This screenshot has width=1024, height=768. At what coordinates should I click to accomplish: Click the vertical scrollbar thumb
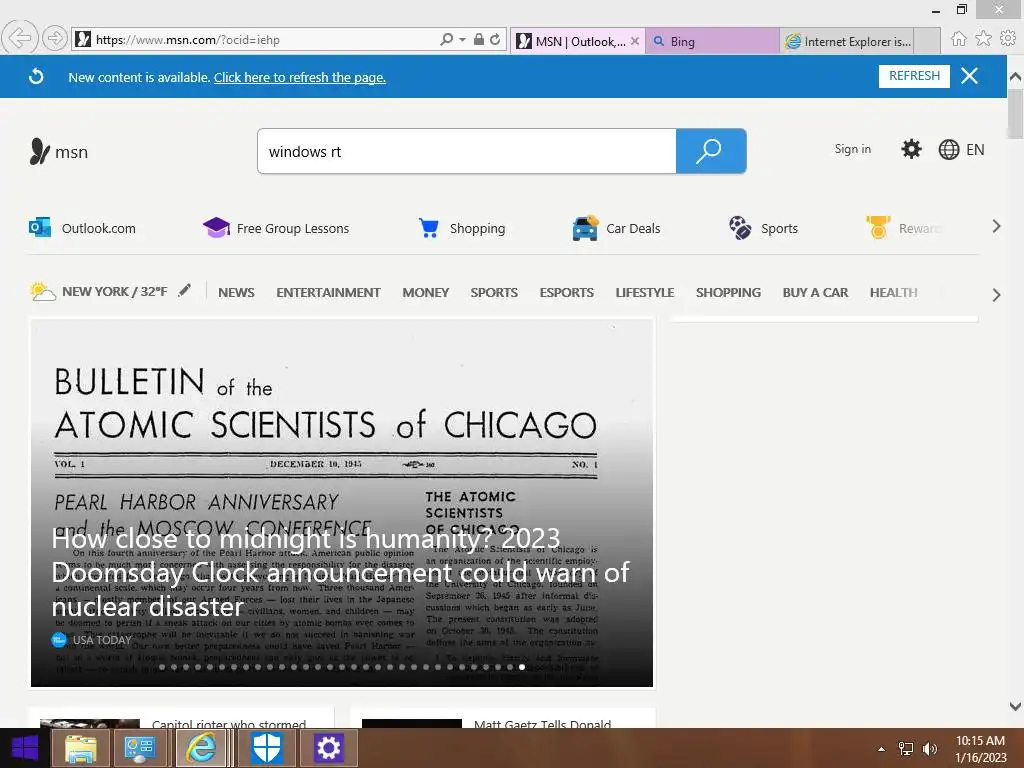tap(1015, 114)
